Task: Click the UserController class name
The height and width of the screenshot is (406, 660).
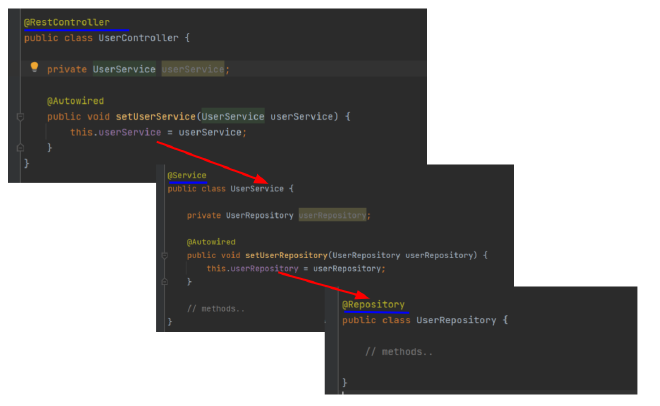Action: 138,38
